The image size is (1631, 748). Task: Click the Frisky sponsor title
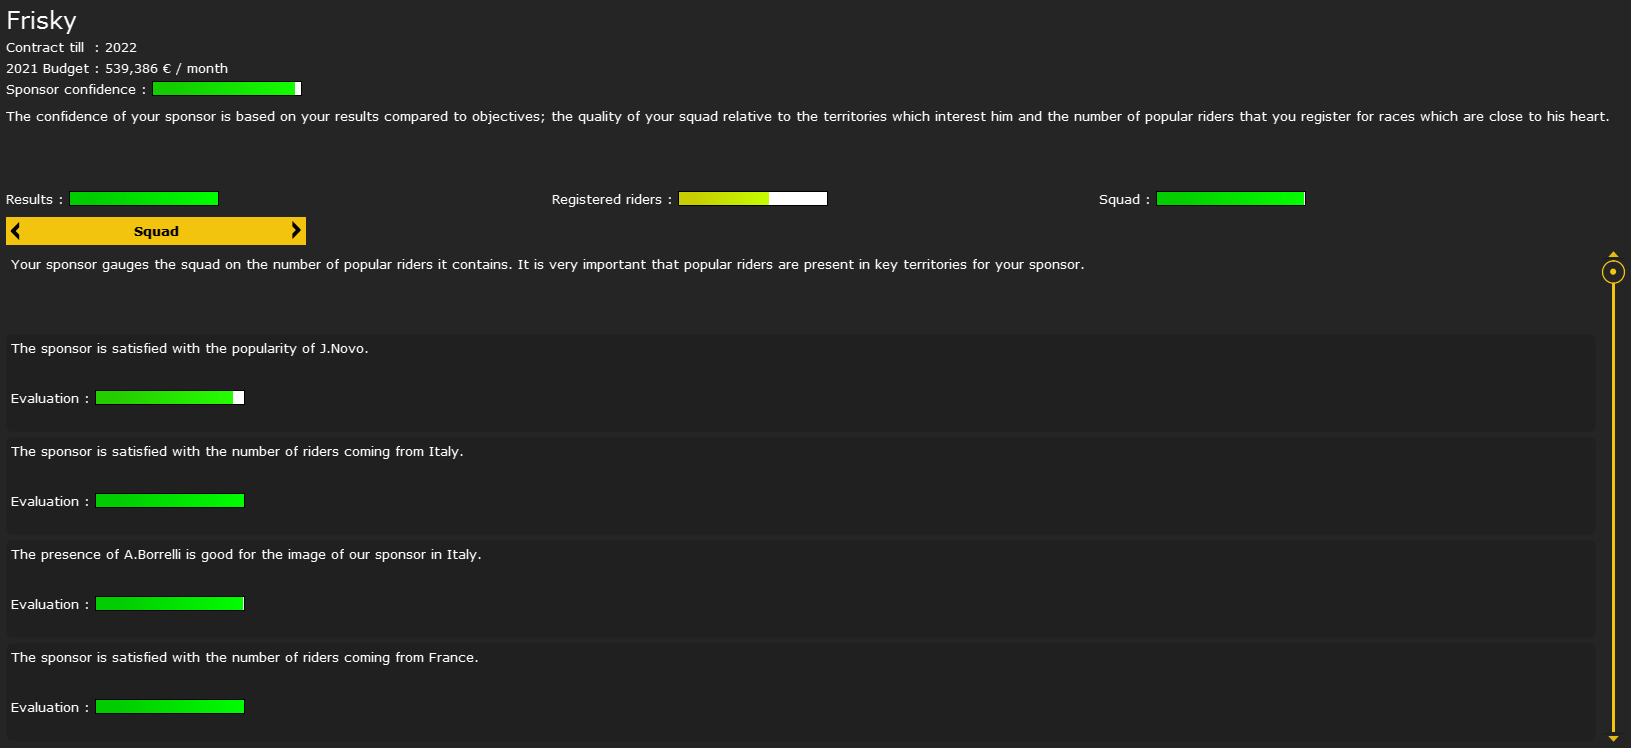pyautogui.click(x=41, y=21)
